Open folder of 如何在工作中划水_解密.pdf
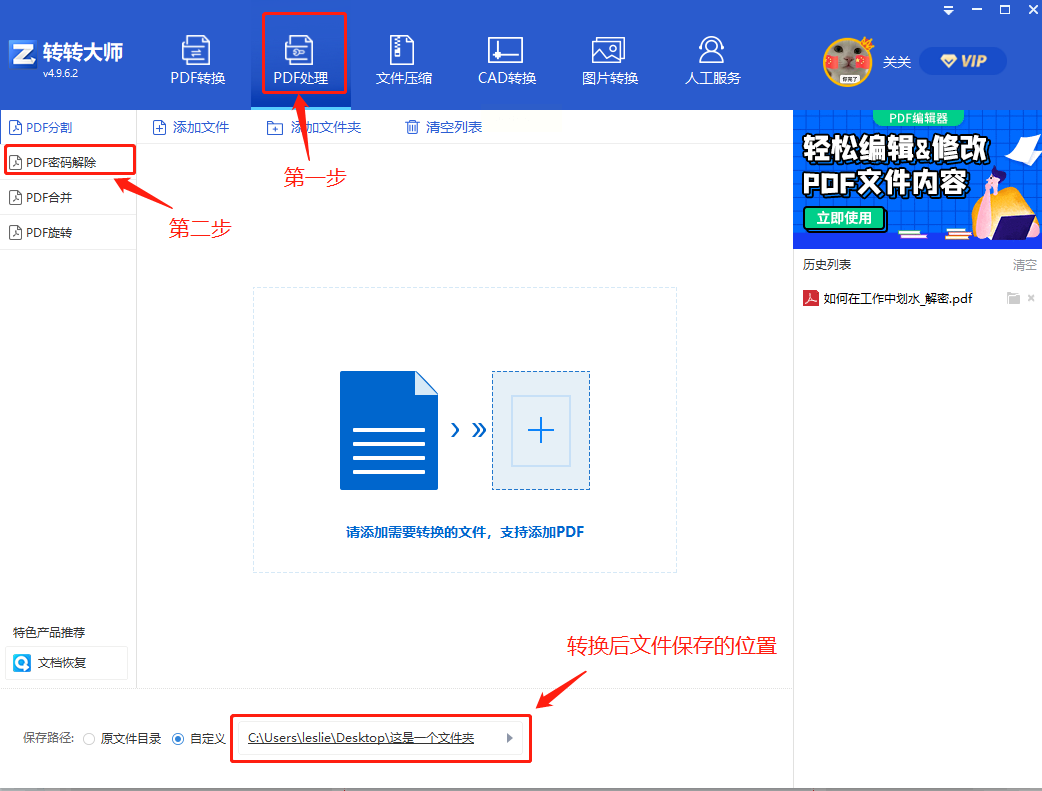Viewport: 1042px width, 791px height. (x=1013, y=298)
